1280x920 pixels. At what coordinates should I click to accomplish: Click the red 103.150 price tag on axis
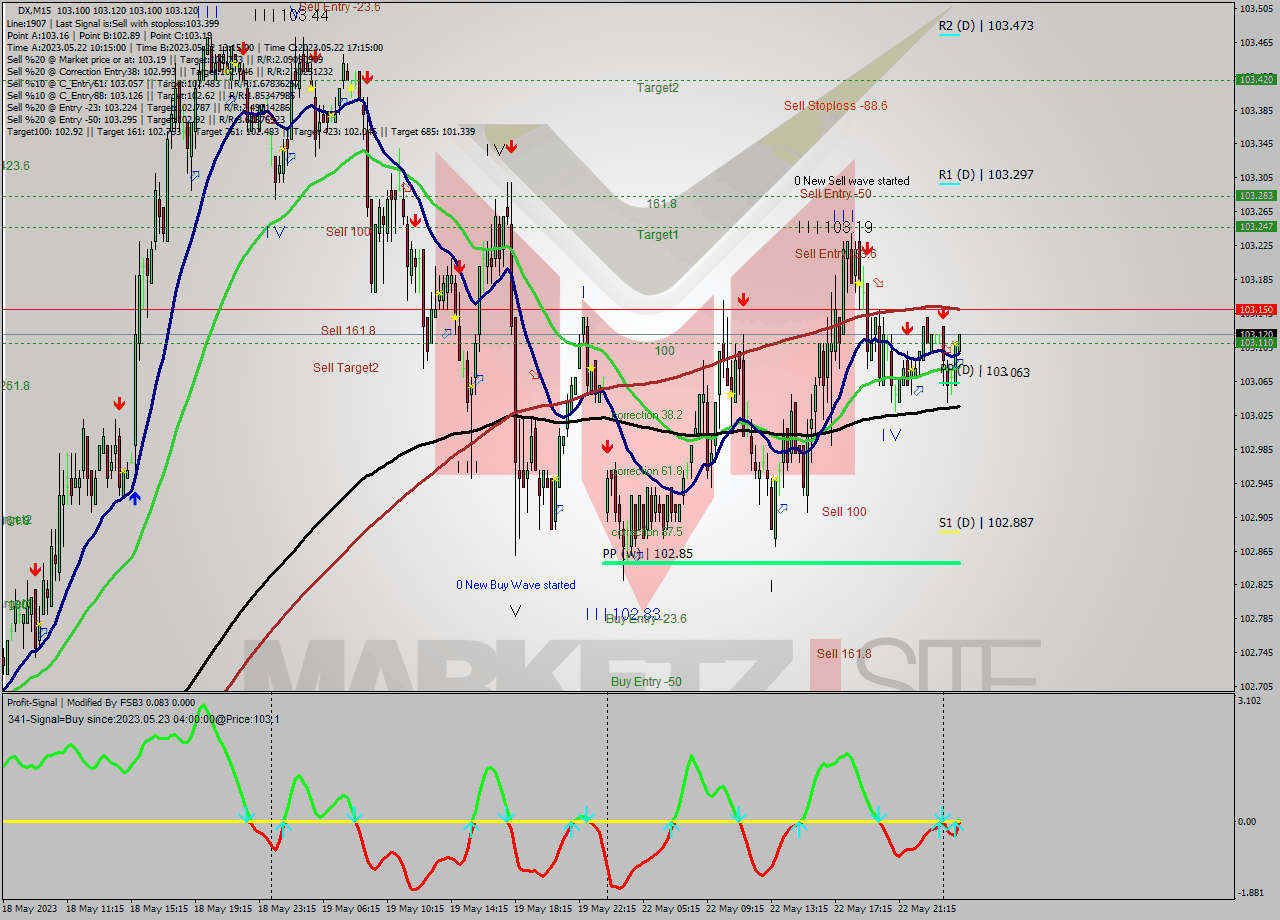(x=1256, y=310)
